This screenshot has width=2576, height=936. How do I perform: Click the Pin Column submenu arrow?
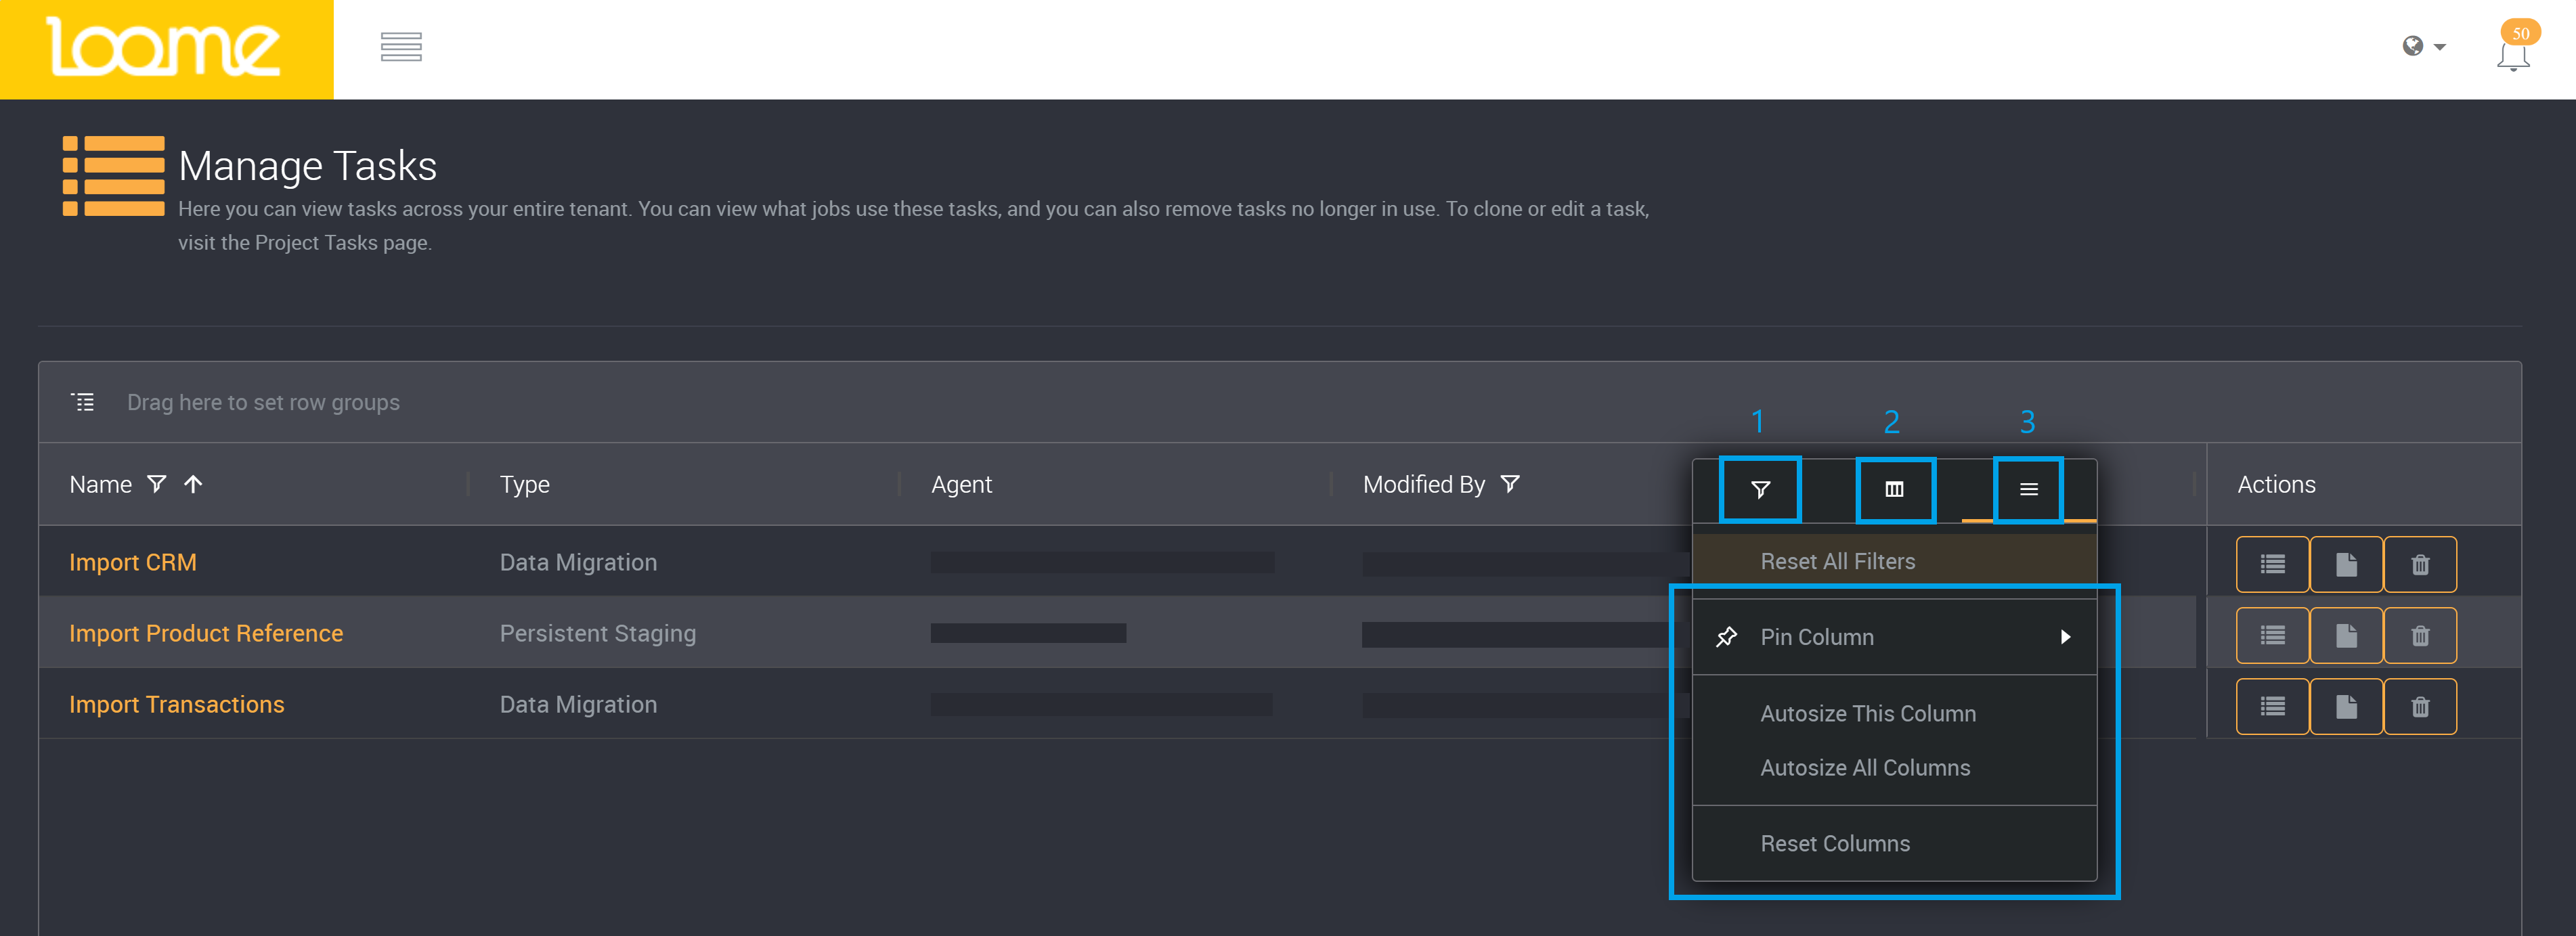pyautogui.click(x=2065, y=637)
